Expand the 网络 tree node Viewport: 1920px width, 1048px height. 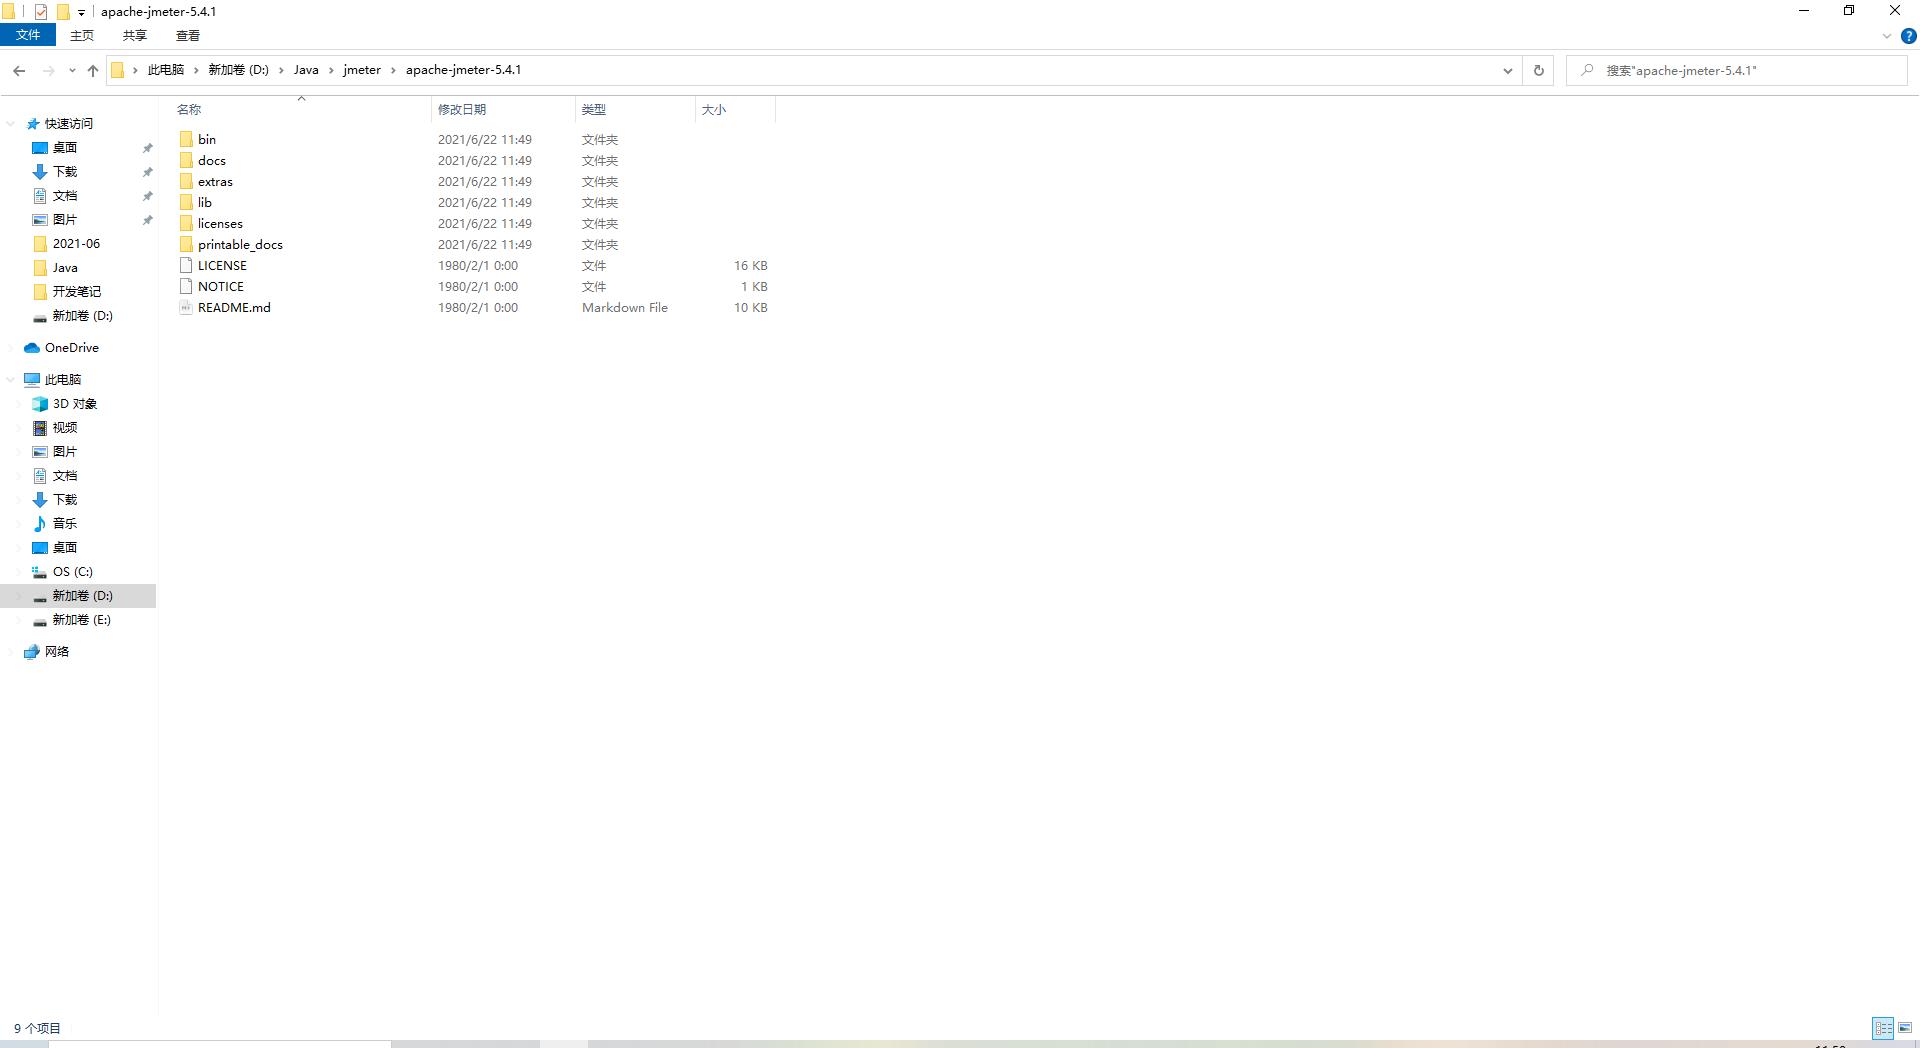[11, 652]
